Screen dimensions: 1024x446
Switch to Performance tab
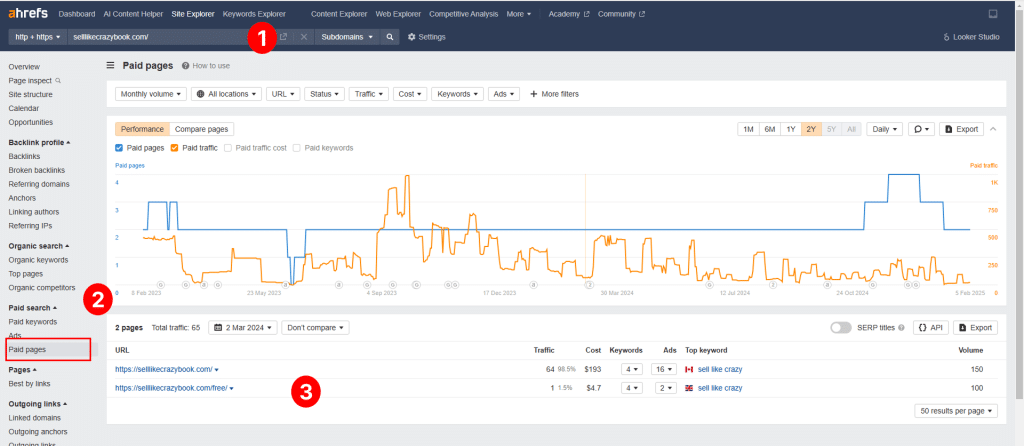pyautogui.click(x=142, y=129)
